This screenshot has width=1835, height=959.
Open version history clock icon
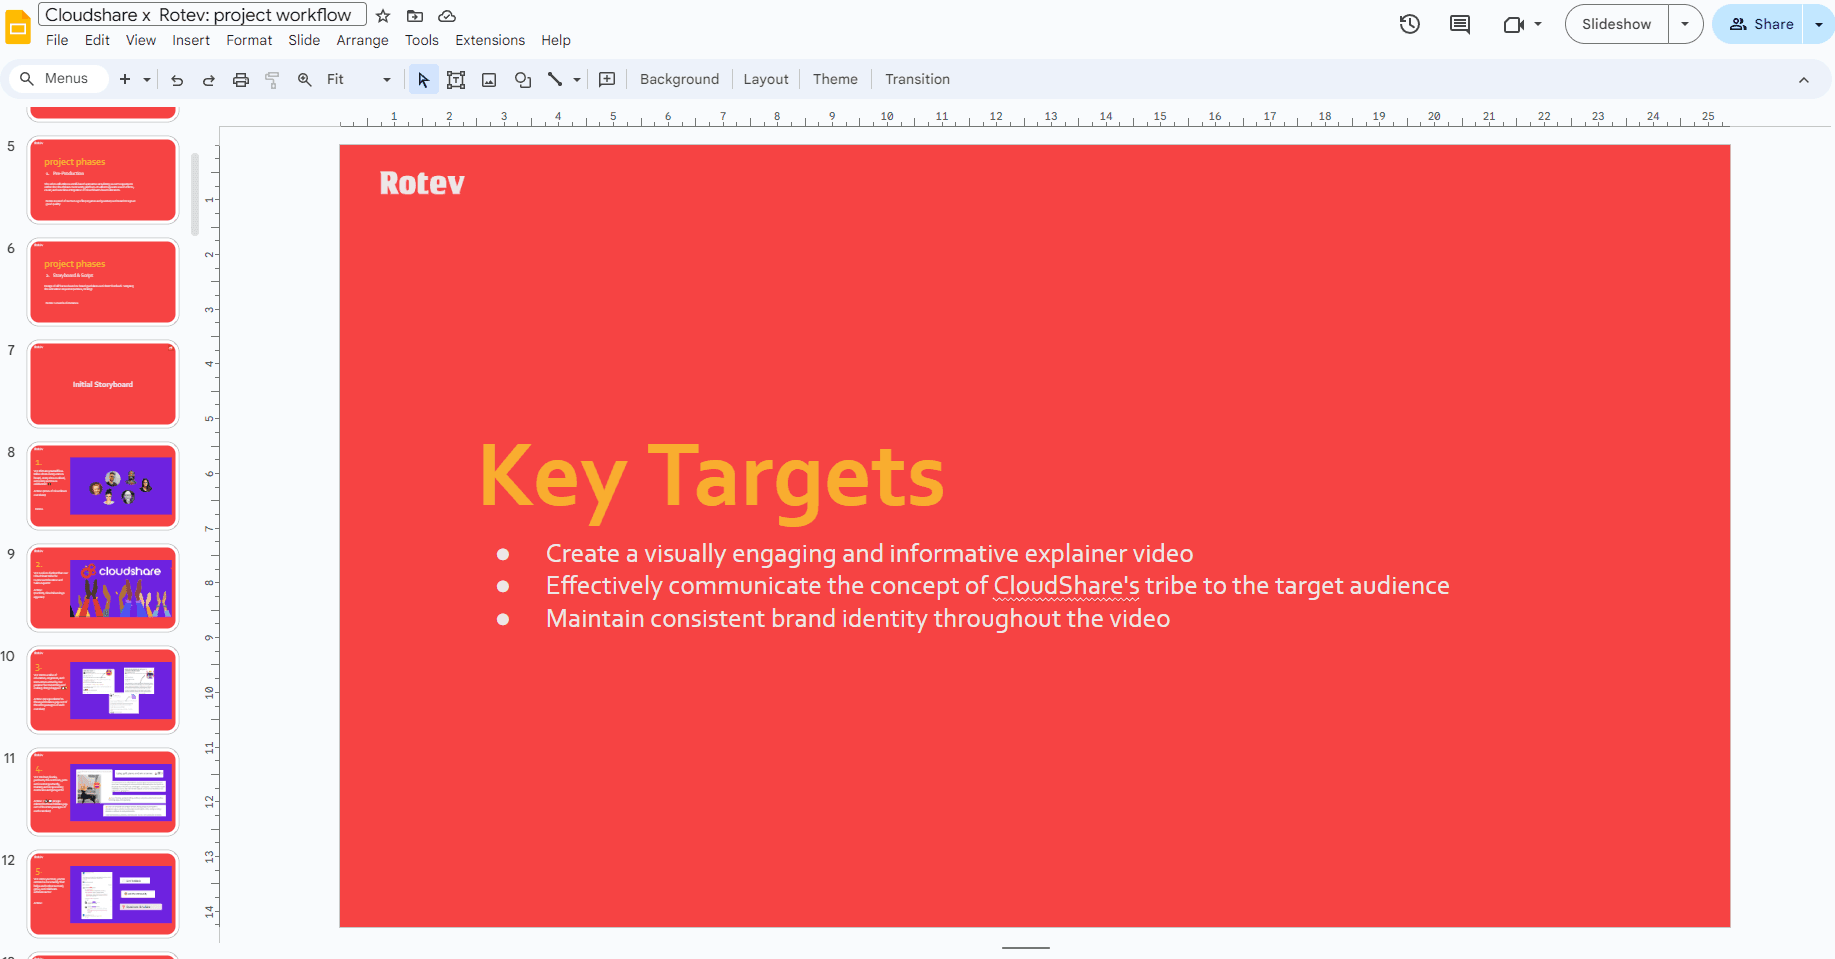[1410, 24]
